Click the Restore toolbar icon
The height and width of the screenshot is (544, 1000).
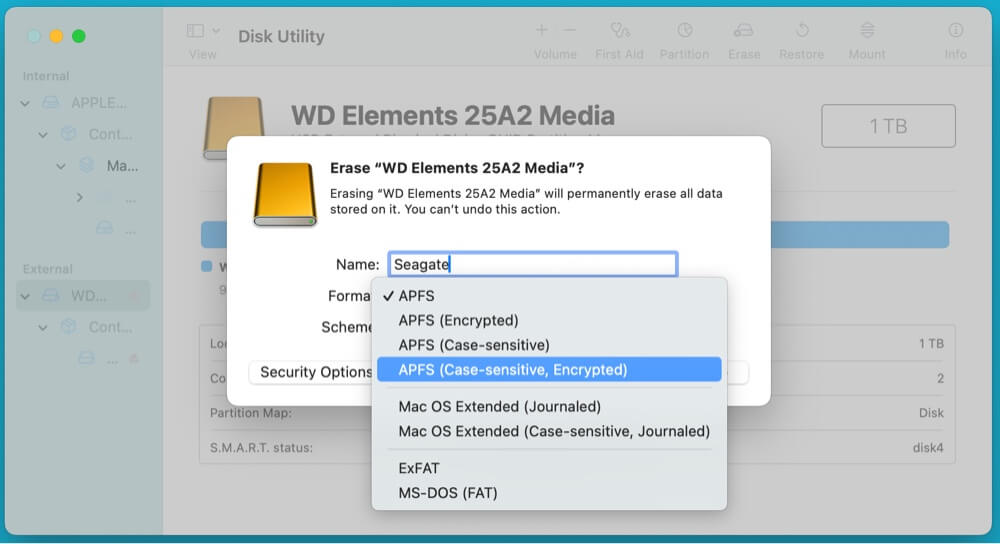point(802,30)
